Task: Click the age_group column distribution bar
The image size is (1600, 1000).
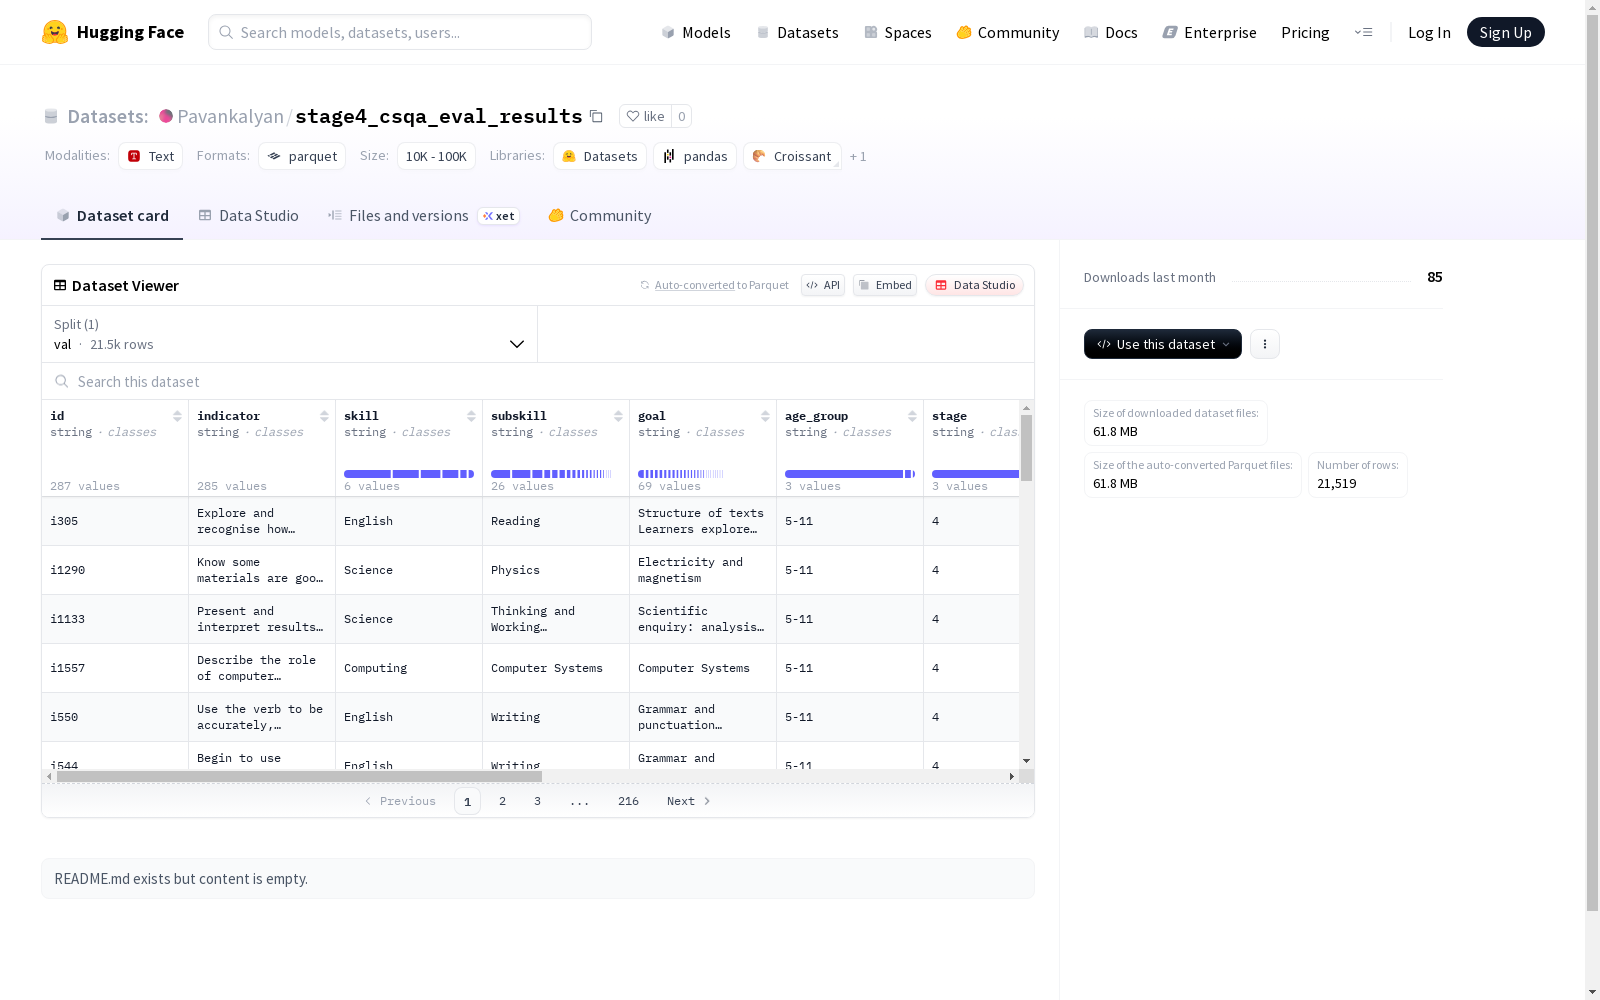Action: 850,474
